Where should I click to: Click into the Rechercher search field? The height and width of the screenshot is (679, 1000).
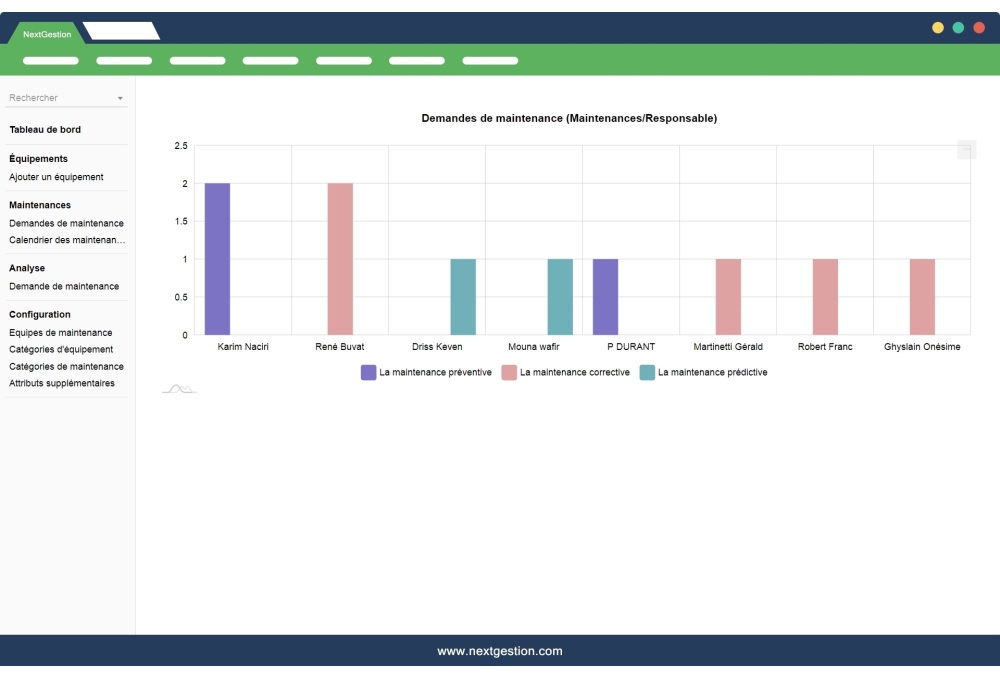[x=58, y=98]
